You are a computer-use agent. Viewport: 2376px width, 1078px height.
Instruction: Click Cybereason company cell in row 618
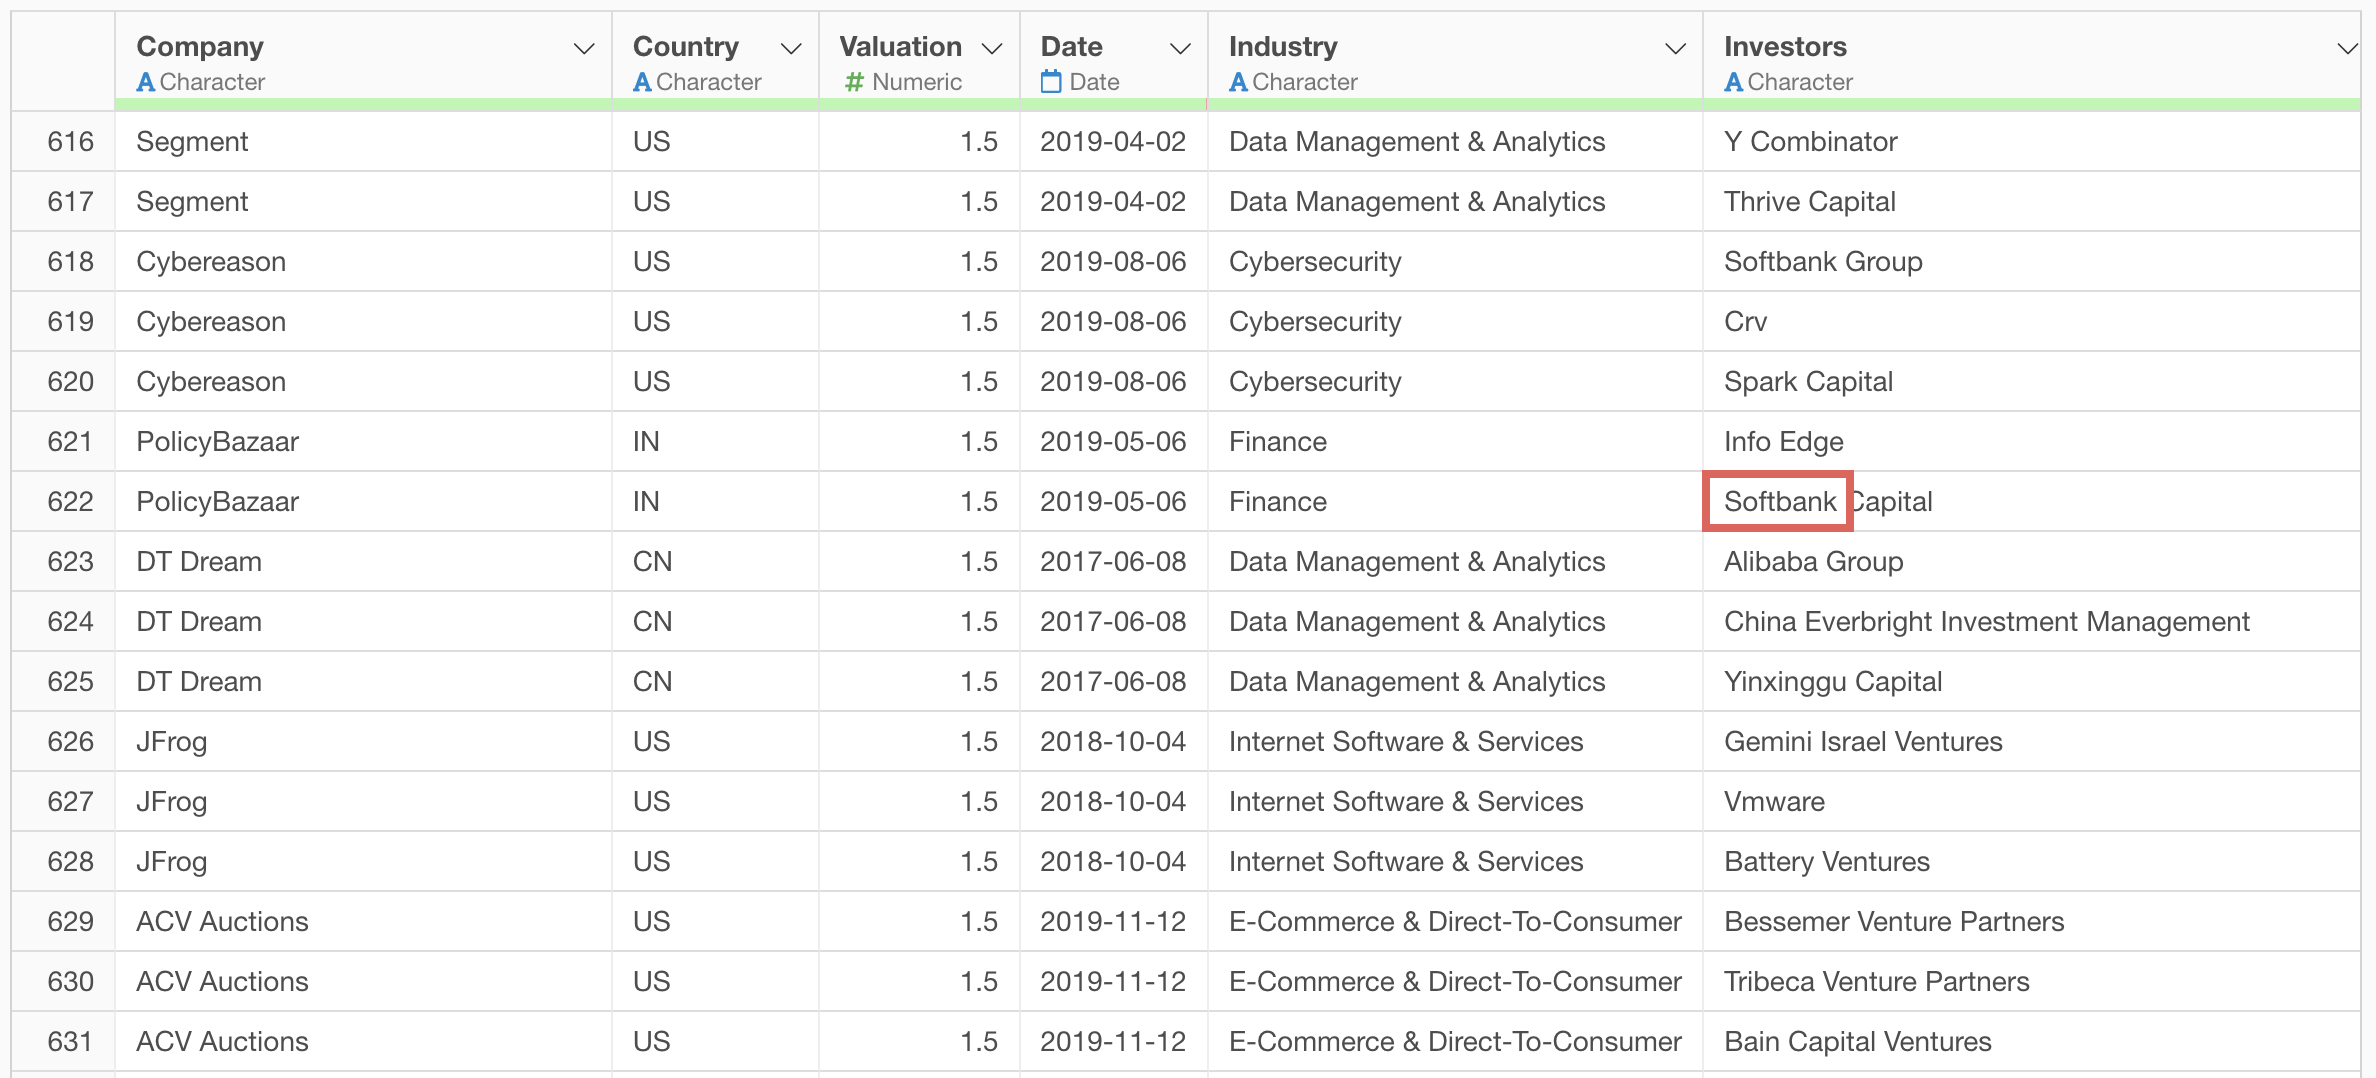tap(363, 261)
